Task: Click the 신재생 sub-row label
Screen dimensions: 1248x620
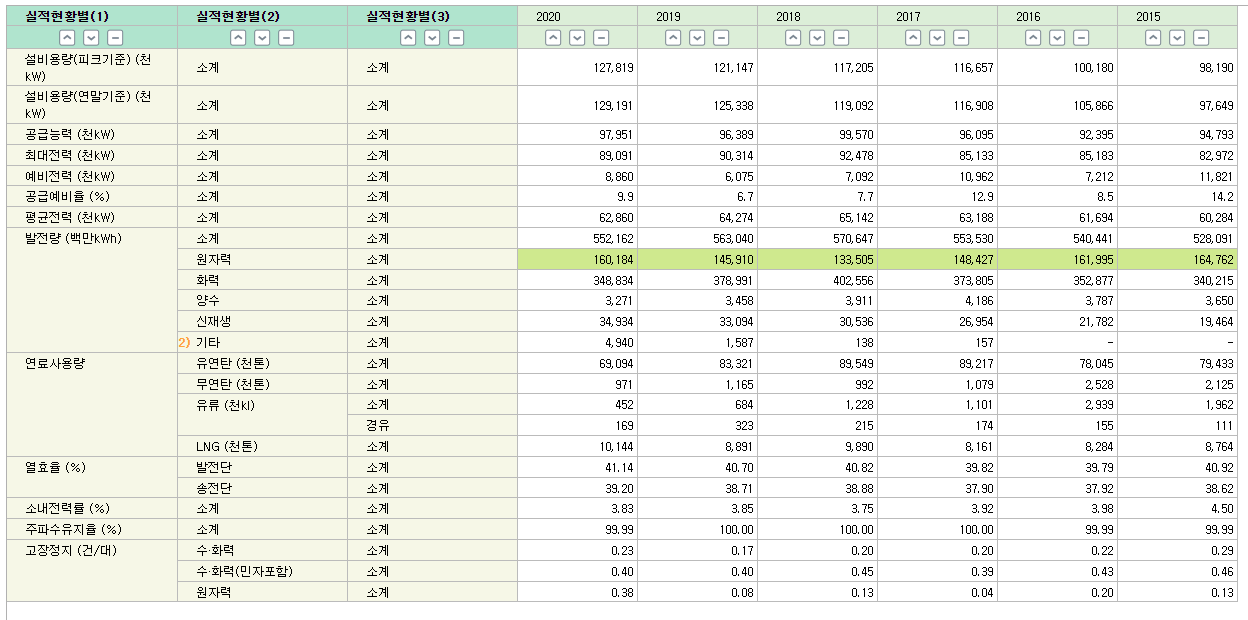Action: (x=214, y=322)
